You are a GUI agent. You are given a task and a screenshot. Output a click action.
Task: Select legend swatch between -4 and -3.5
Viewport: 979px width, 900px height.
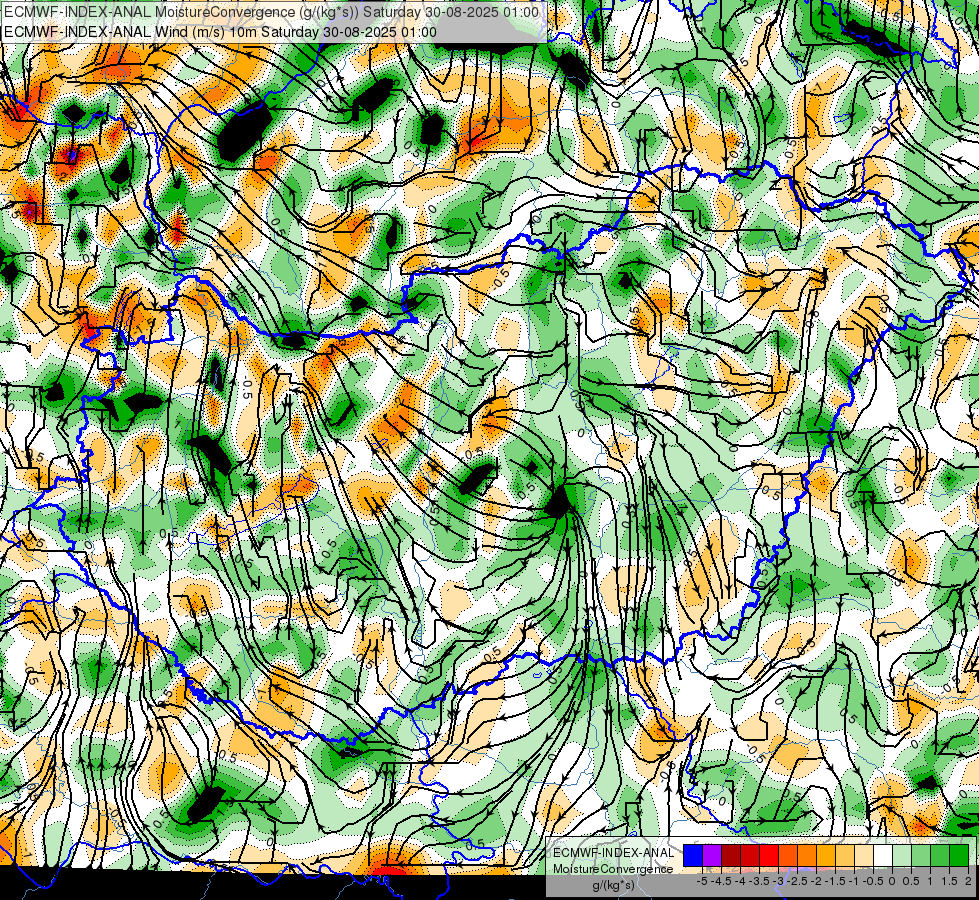(x=750, y=856)
